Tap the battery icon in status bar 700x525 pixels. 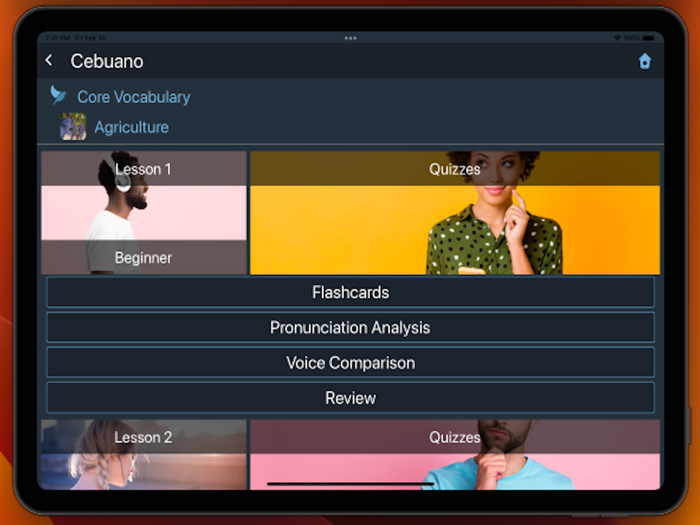649,38
